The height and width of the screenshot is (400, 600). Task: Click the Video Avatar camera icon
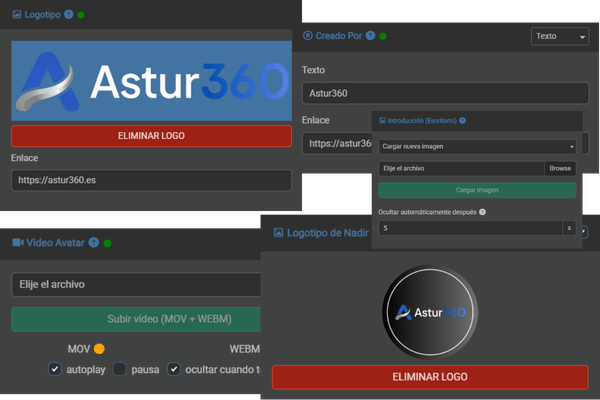pyautogui.click(x=18, y=243)
